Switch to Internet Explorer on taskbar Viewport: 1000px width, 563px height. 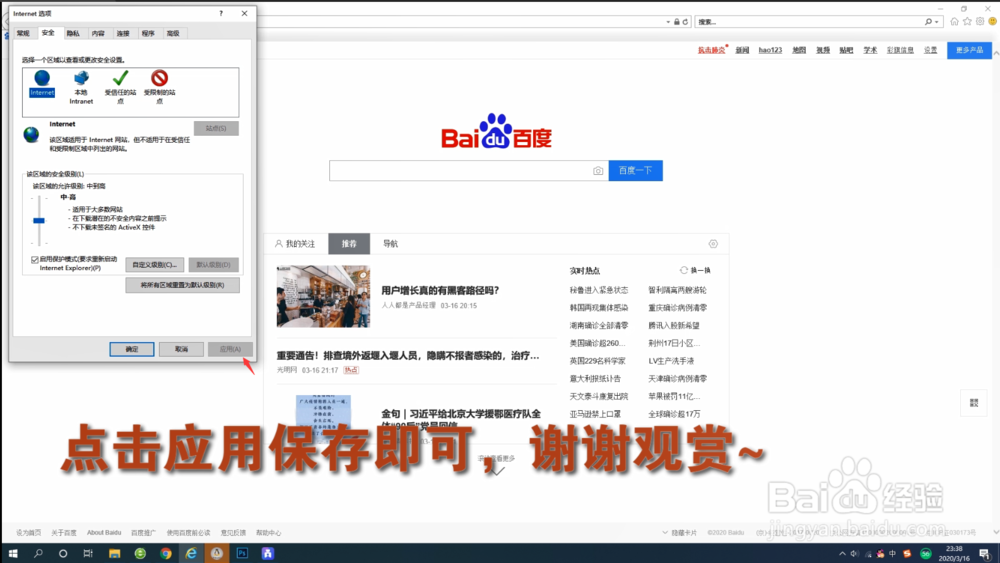pyautogui.click(x=191, y=553)
